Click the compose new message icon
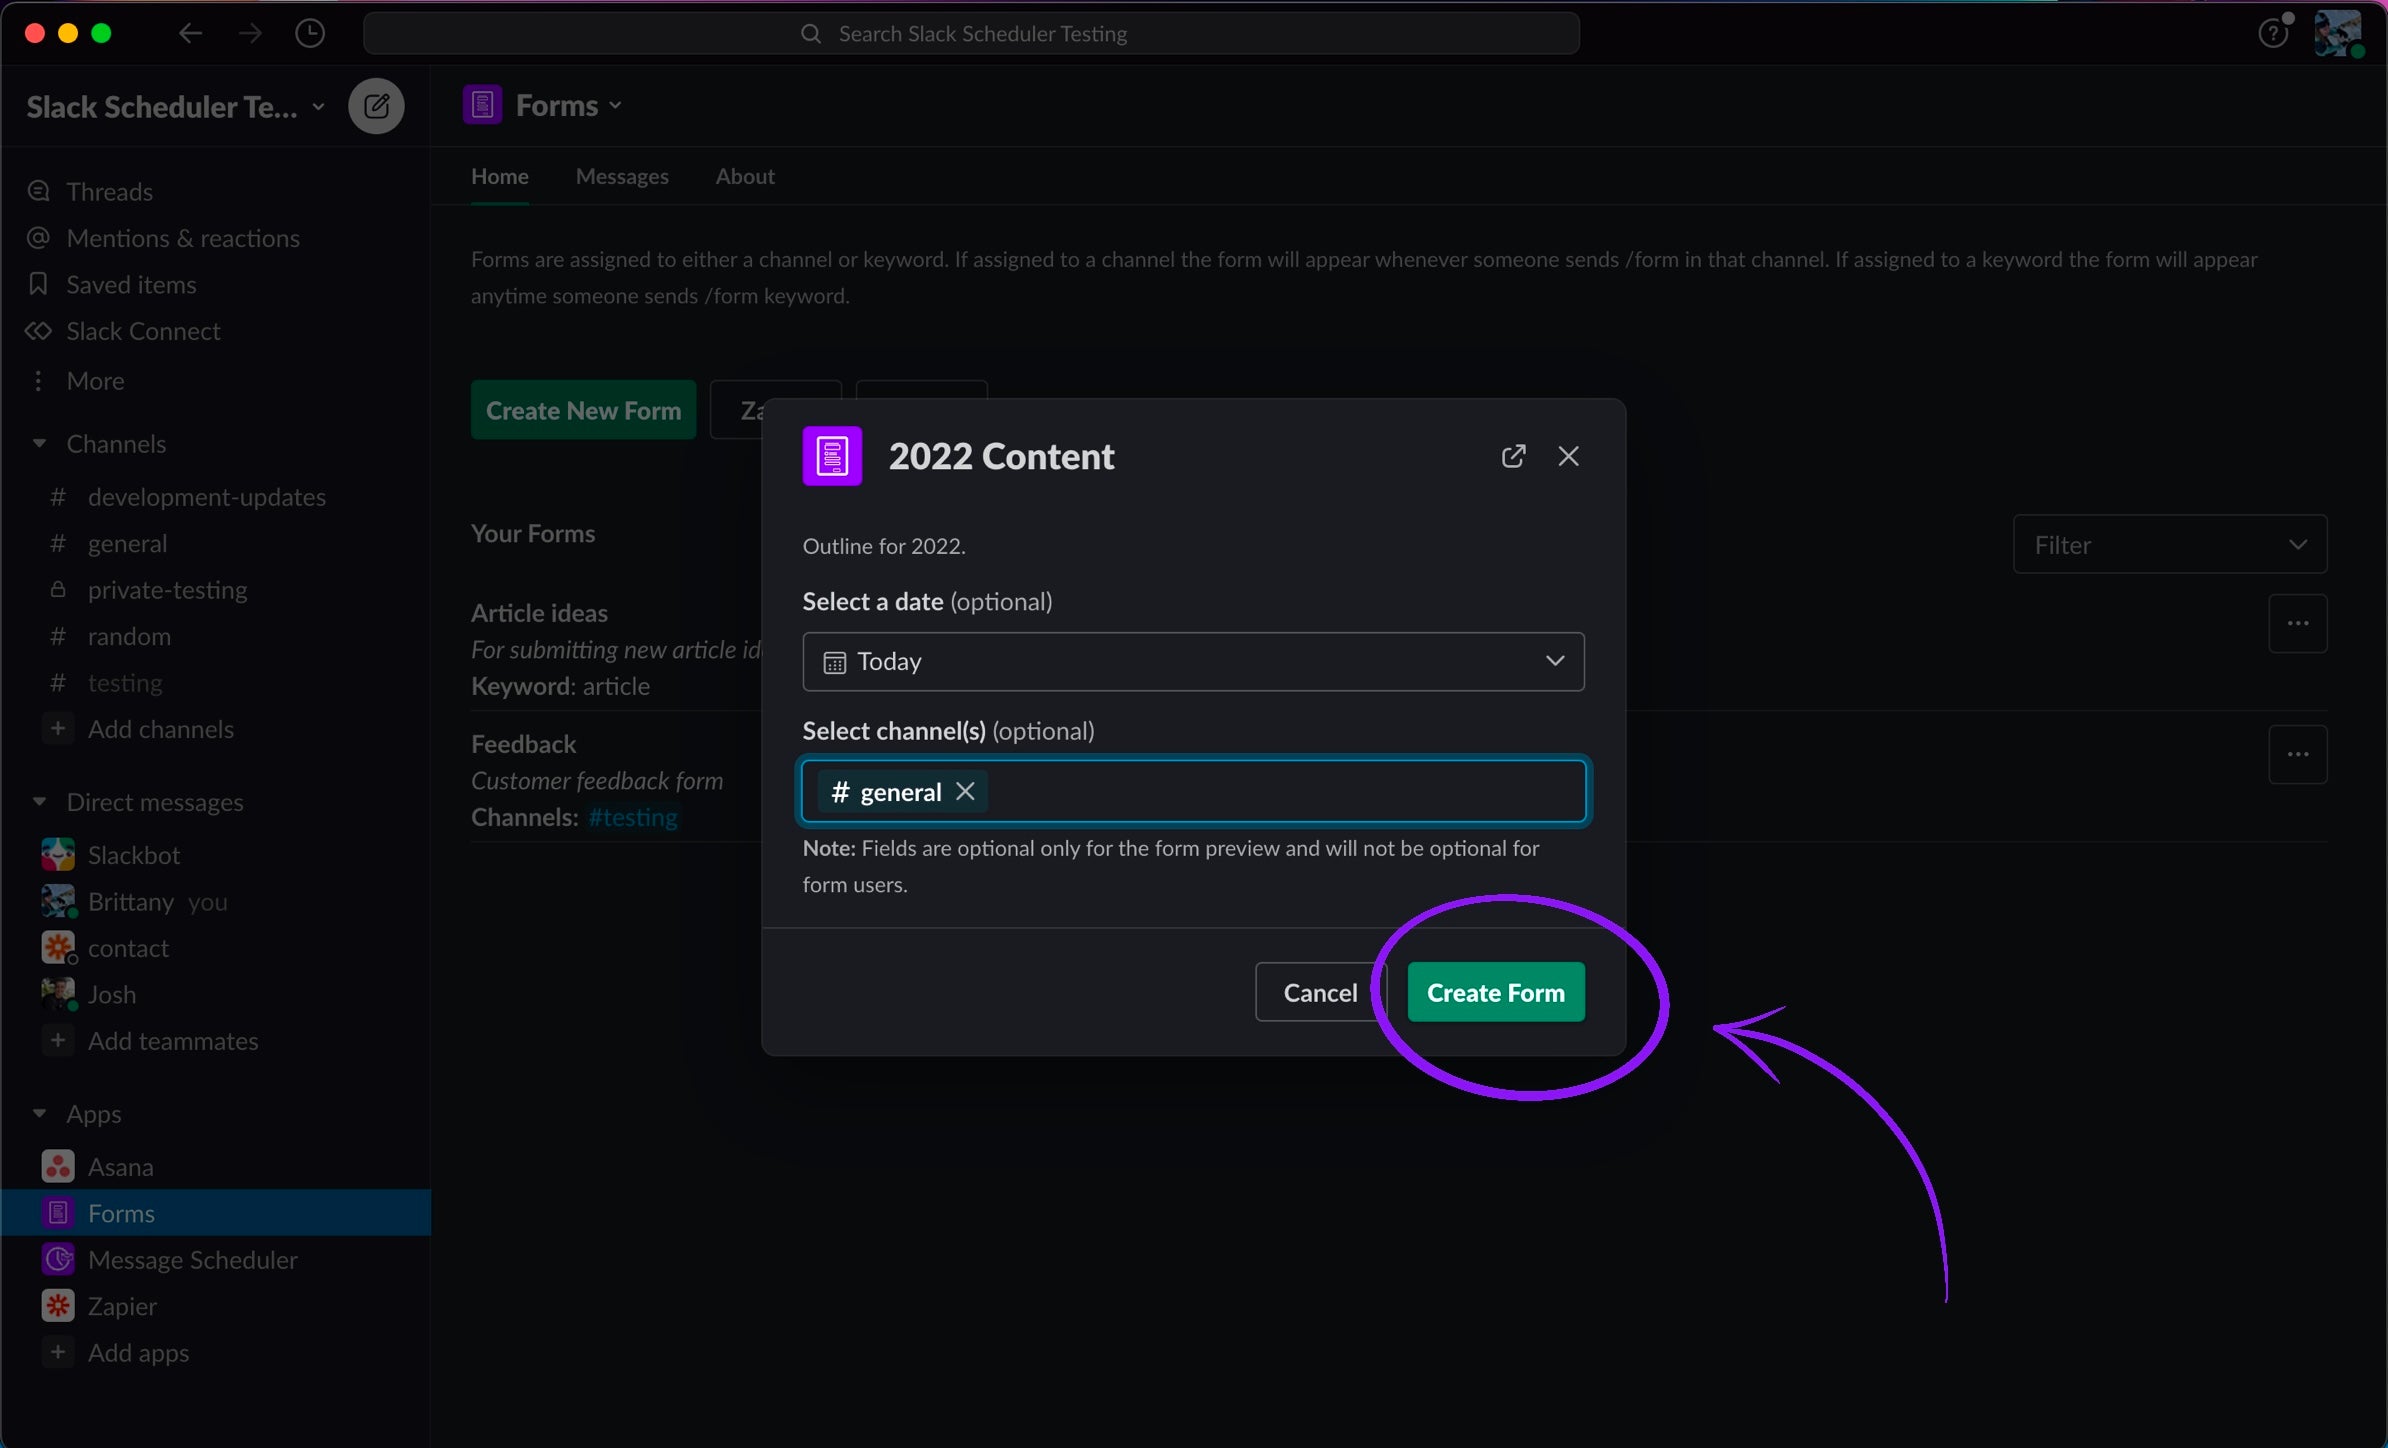 pyautogui.click(x=376, y=106)
